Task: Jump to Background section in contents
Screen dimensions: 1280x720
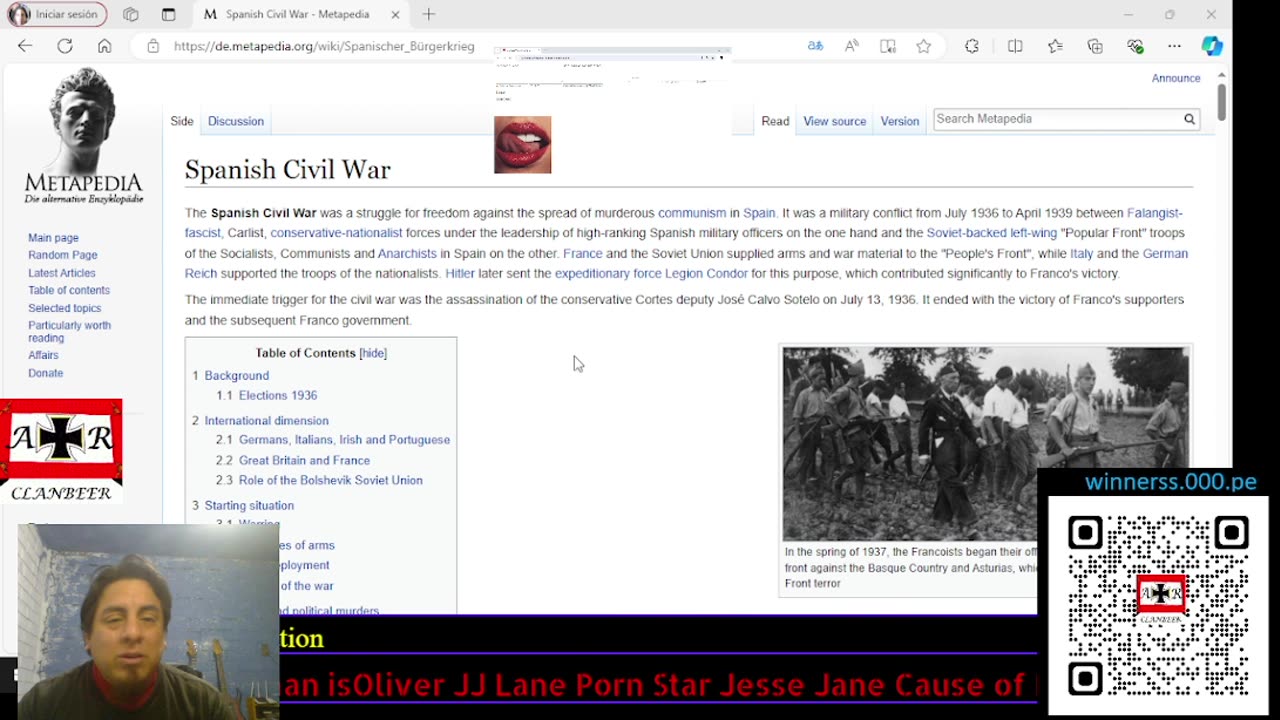Action: [x=236, y=376]
